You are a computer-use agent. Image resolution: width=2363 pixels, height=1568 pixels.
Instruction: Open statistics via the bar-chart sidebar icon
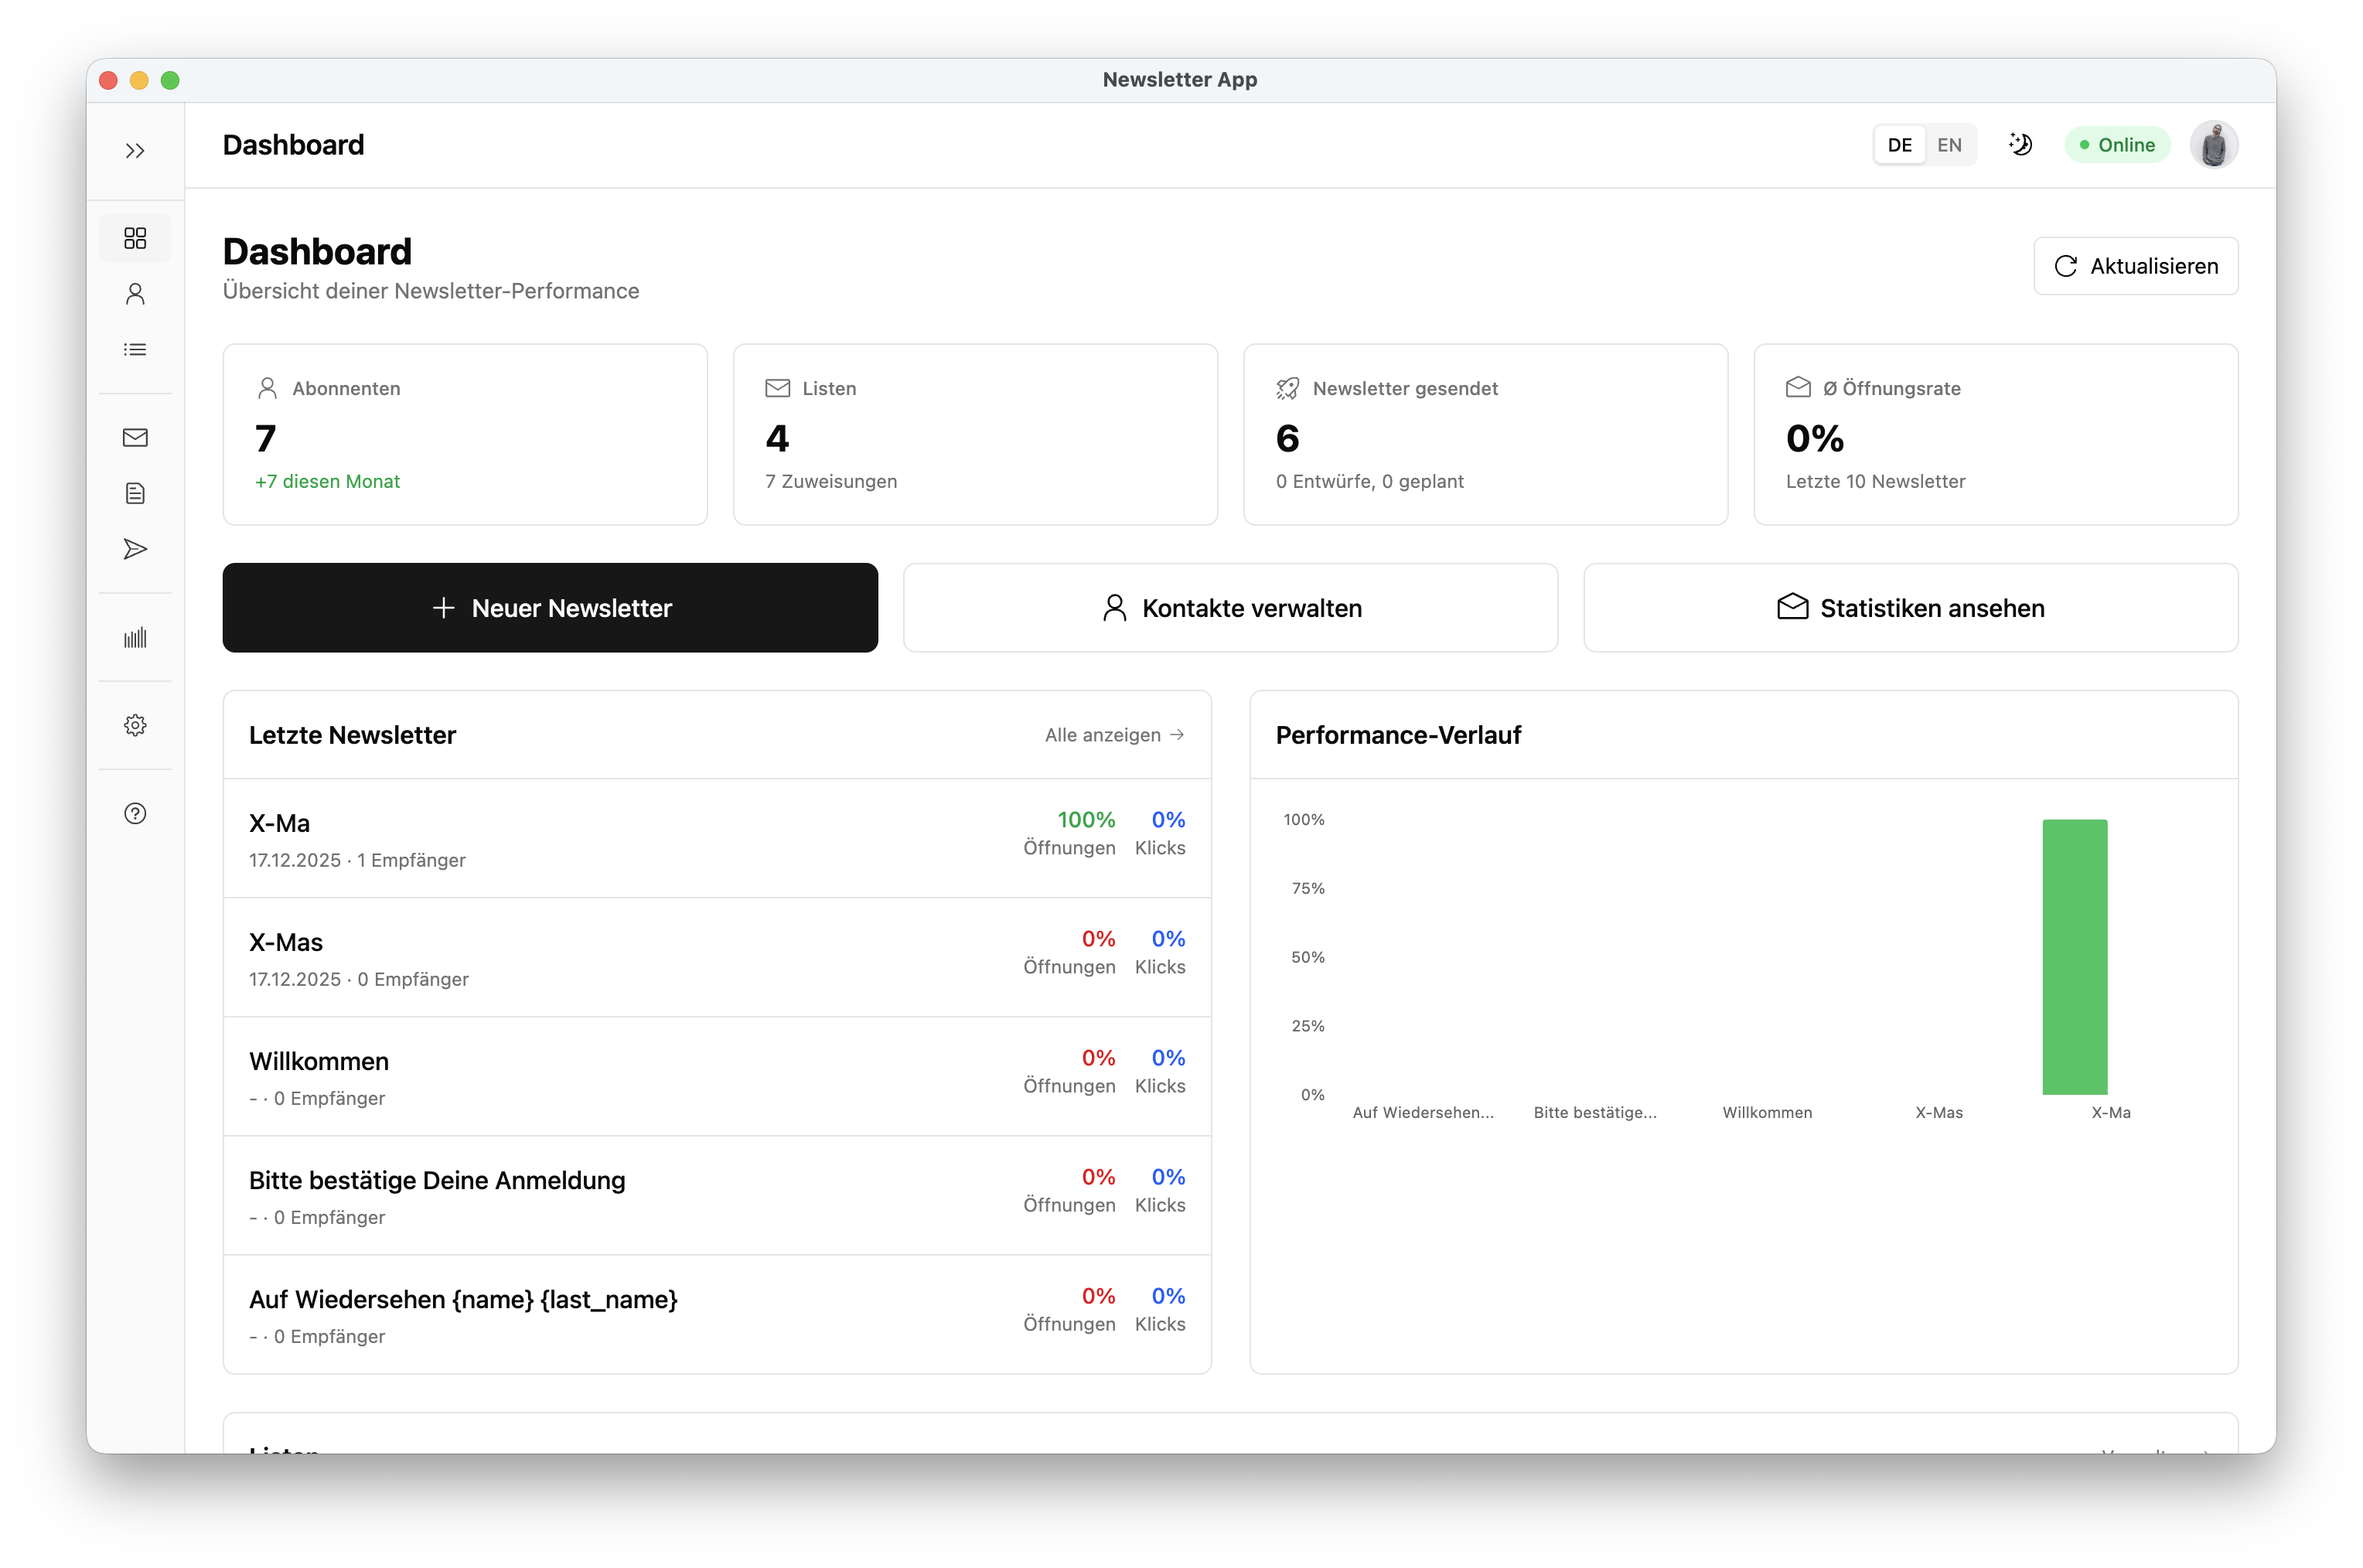coord(135,638)
